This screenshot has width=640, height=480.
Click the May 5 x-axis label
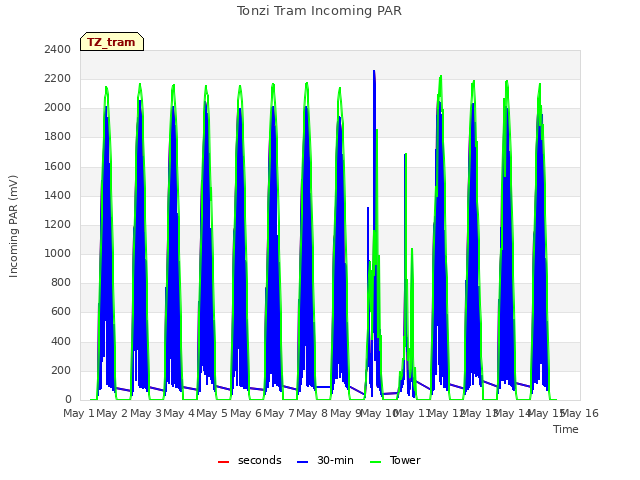coord(212,413)
